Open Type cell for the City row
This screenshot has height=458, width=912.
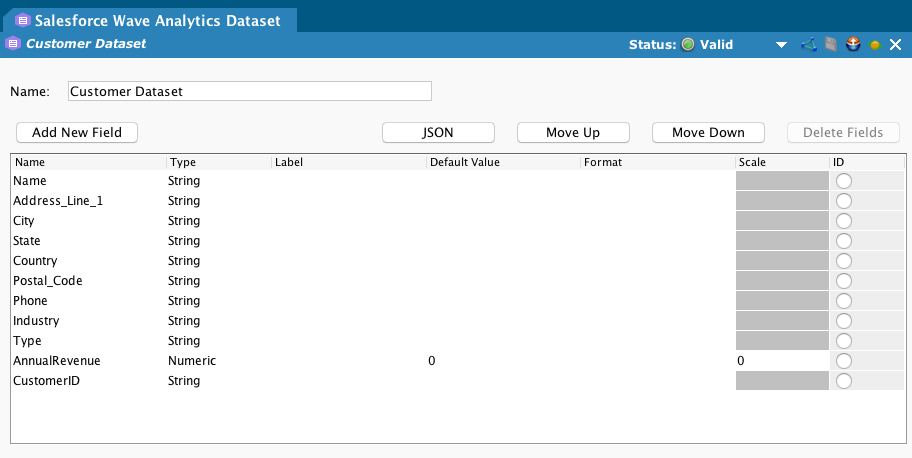[x=218, y=221]
